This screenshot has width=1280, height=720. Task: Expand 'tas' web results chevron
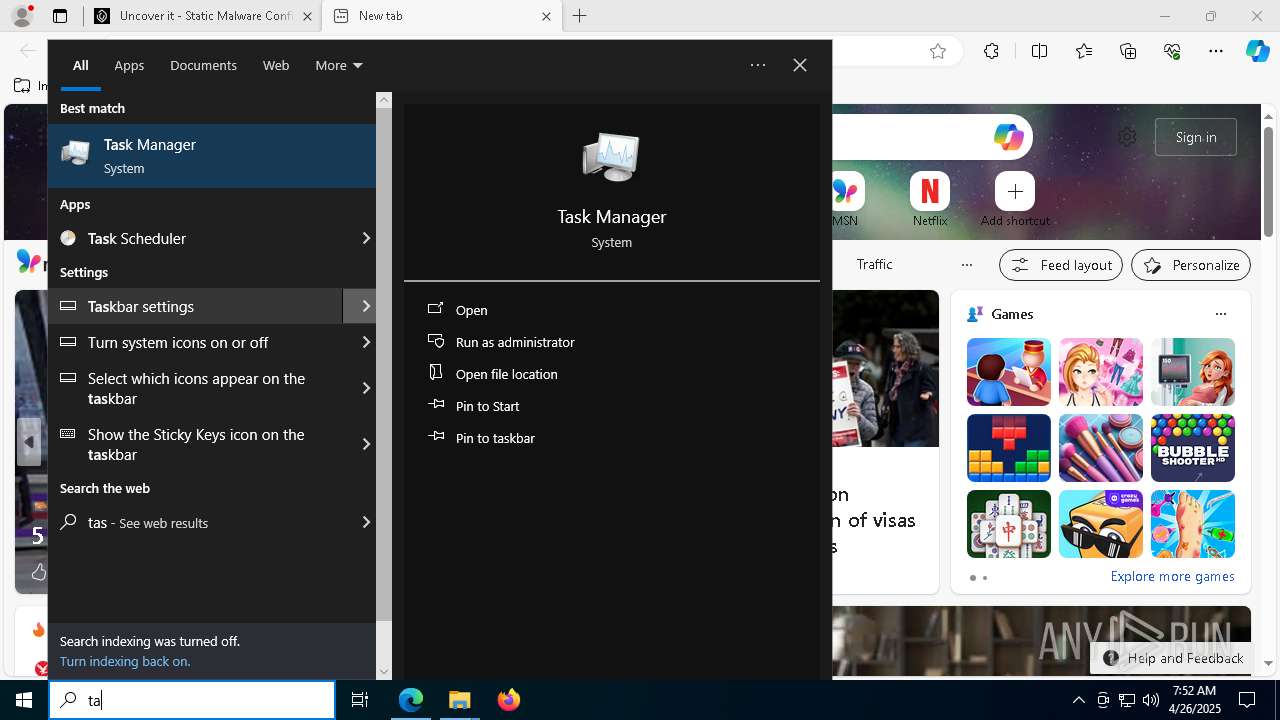point(366,522)
